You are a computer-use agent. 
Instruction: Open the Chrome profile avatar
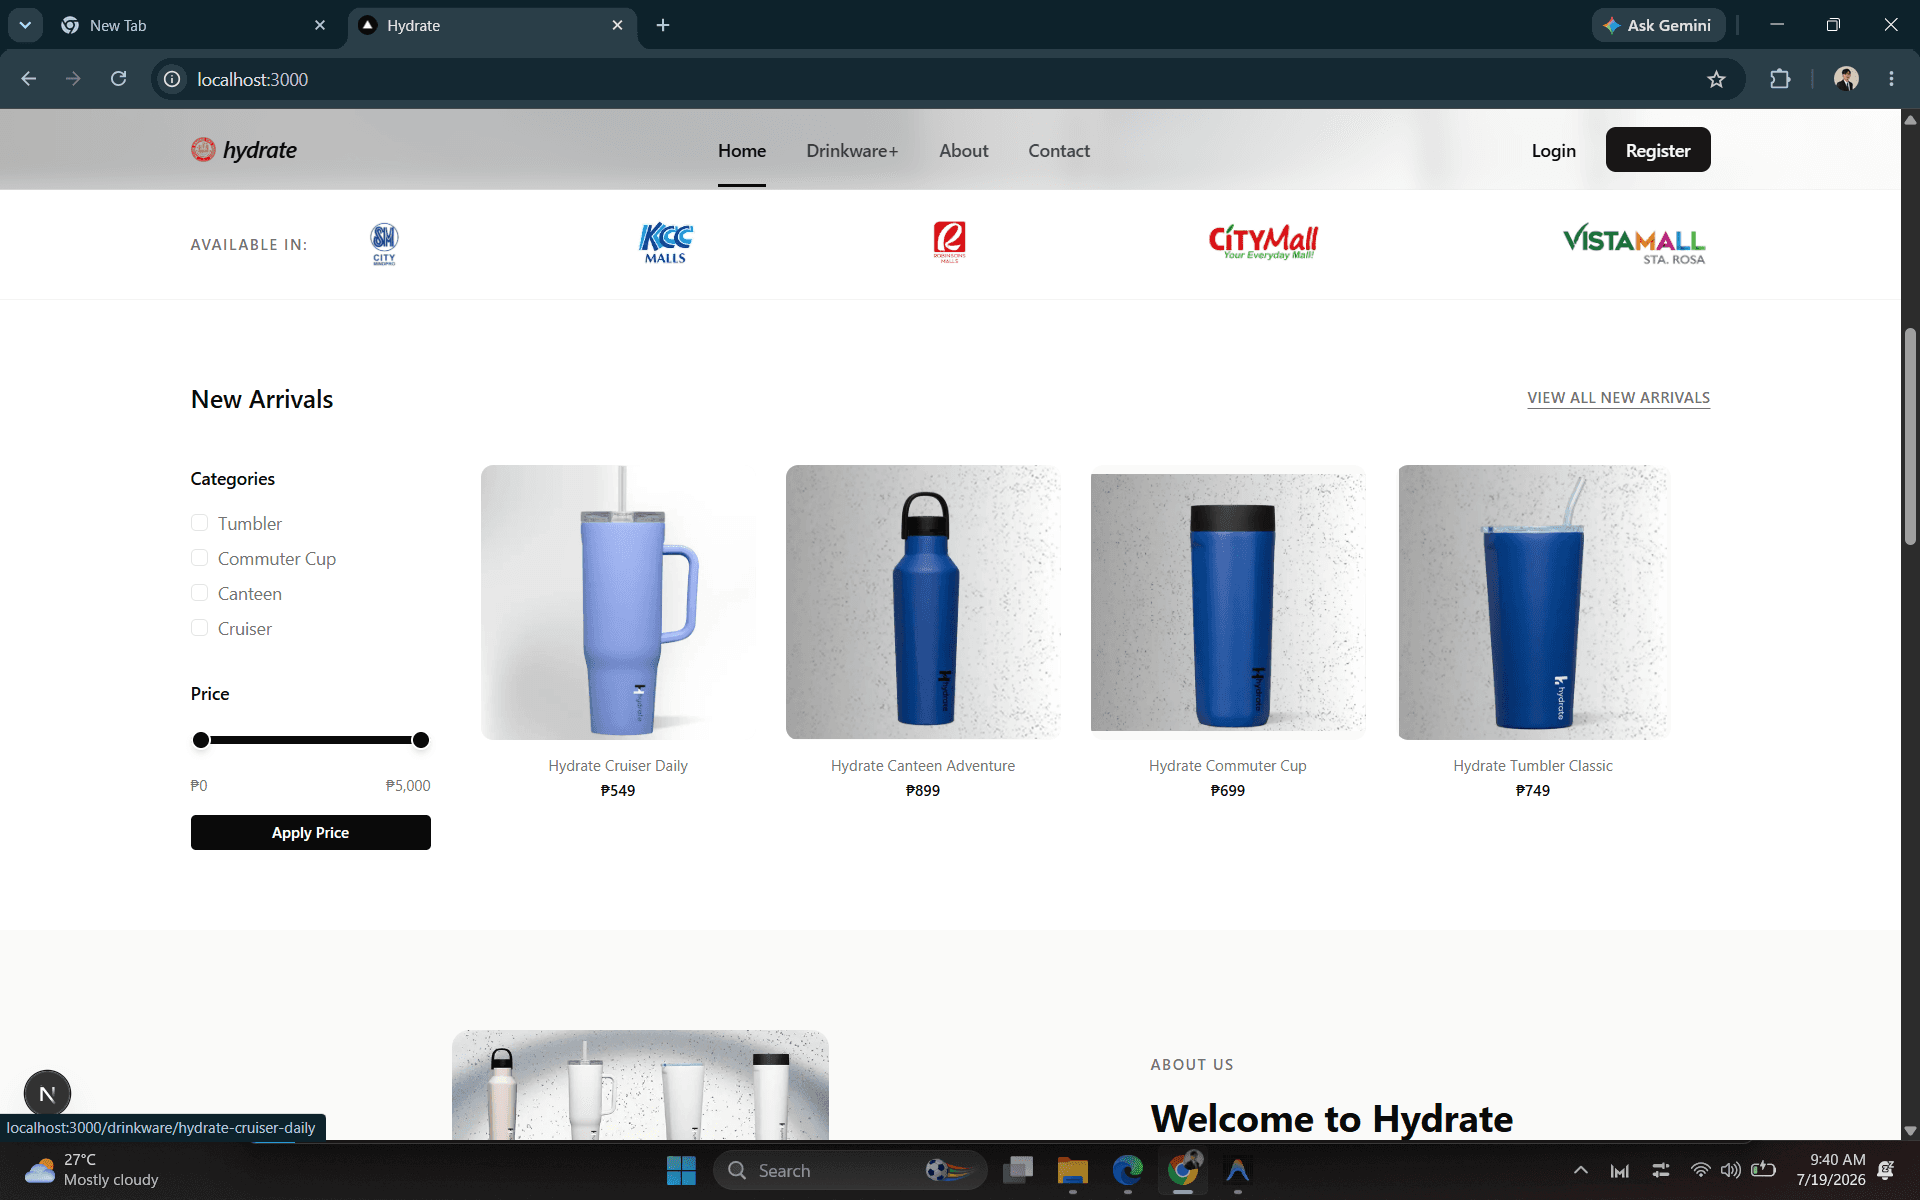point(1846,79)
